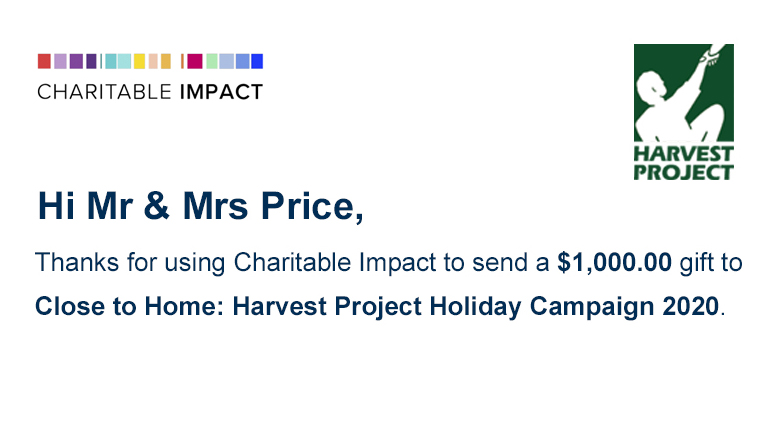The height and width of the screenshot is (433, 778).
Task: Click the Hi Mr & Mrs Price greeting
Action: pyautogui.click(x=200, y=206)
